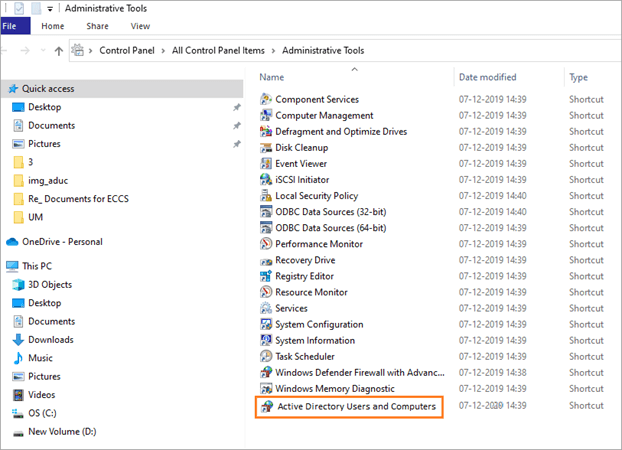Expand the chevron after All Control Panel Items
Screen dimensions: 622x450
273,51
